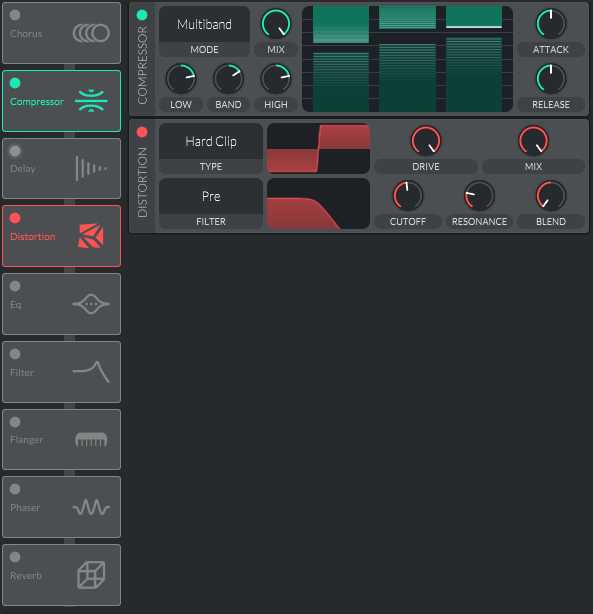Click the Phaser wave icon

tap(91, 507)
